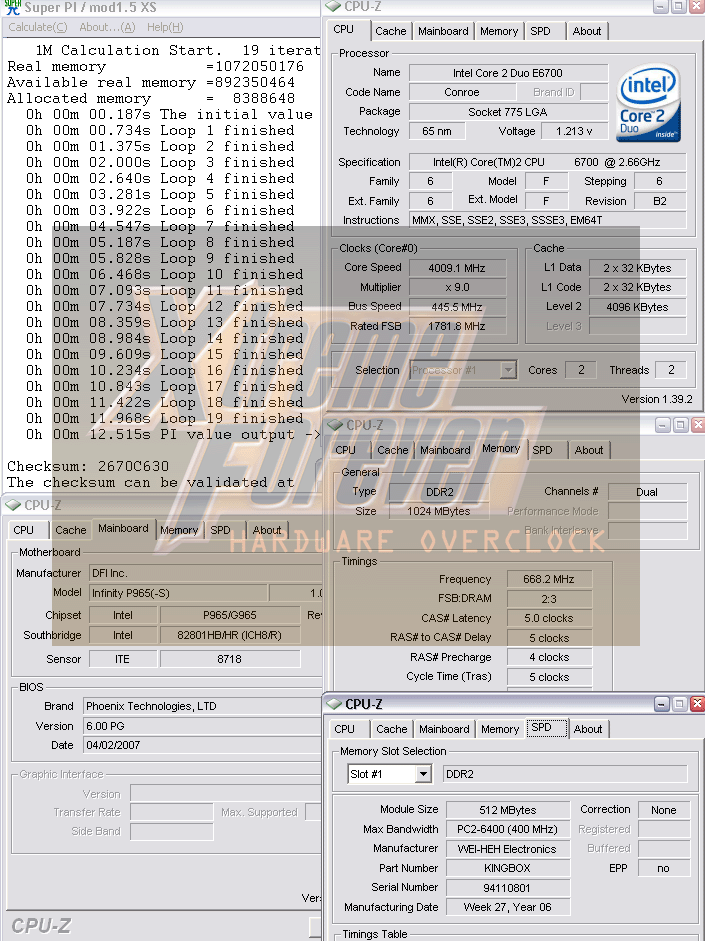Screen dimensions: 705x941
Task: Switch to Mainboard tab in the Processor window
Action: (443, 31)
